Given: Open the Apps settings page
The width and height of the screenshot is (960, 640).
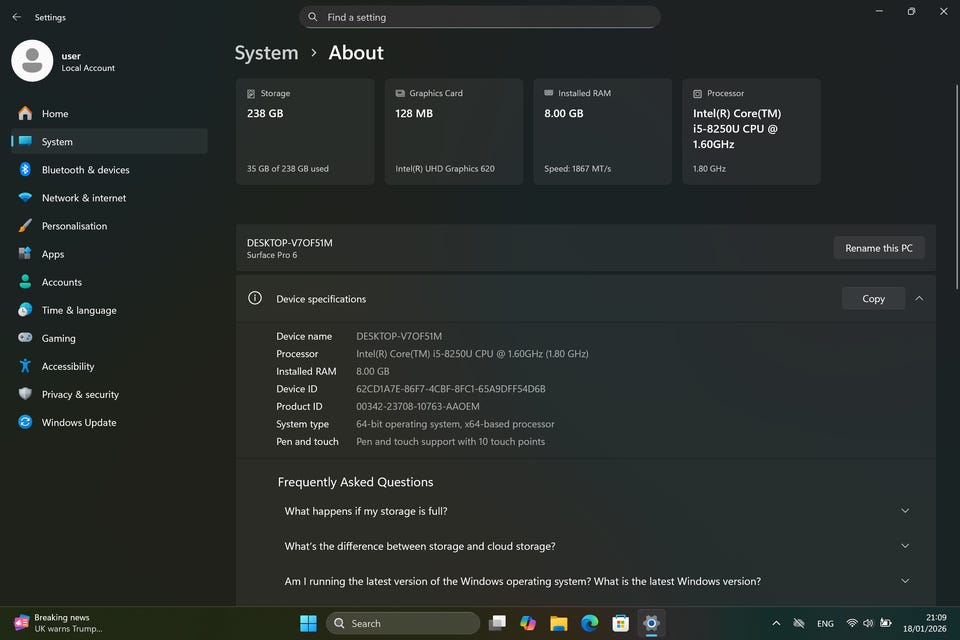Looking at the screenshot, I should [x=109, y=254].
